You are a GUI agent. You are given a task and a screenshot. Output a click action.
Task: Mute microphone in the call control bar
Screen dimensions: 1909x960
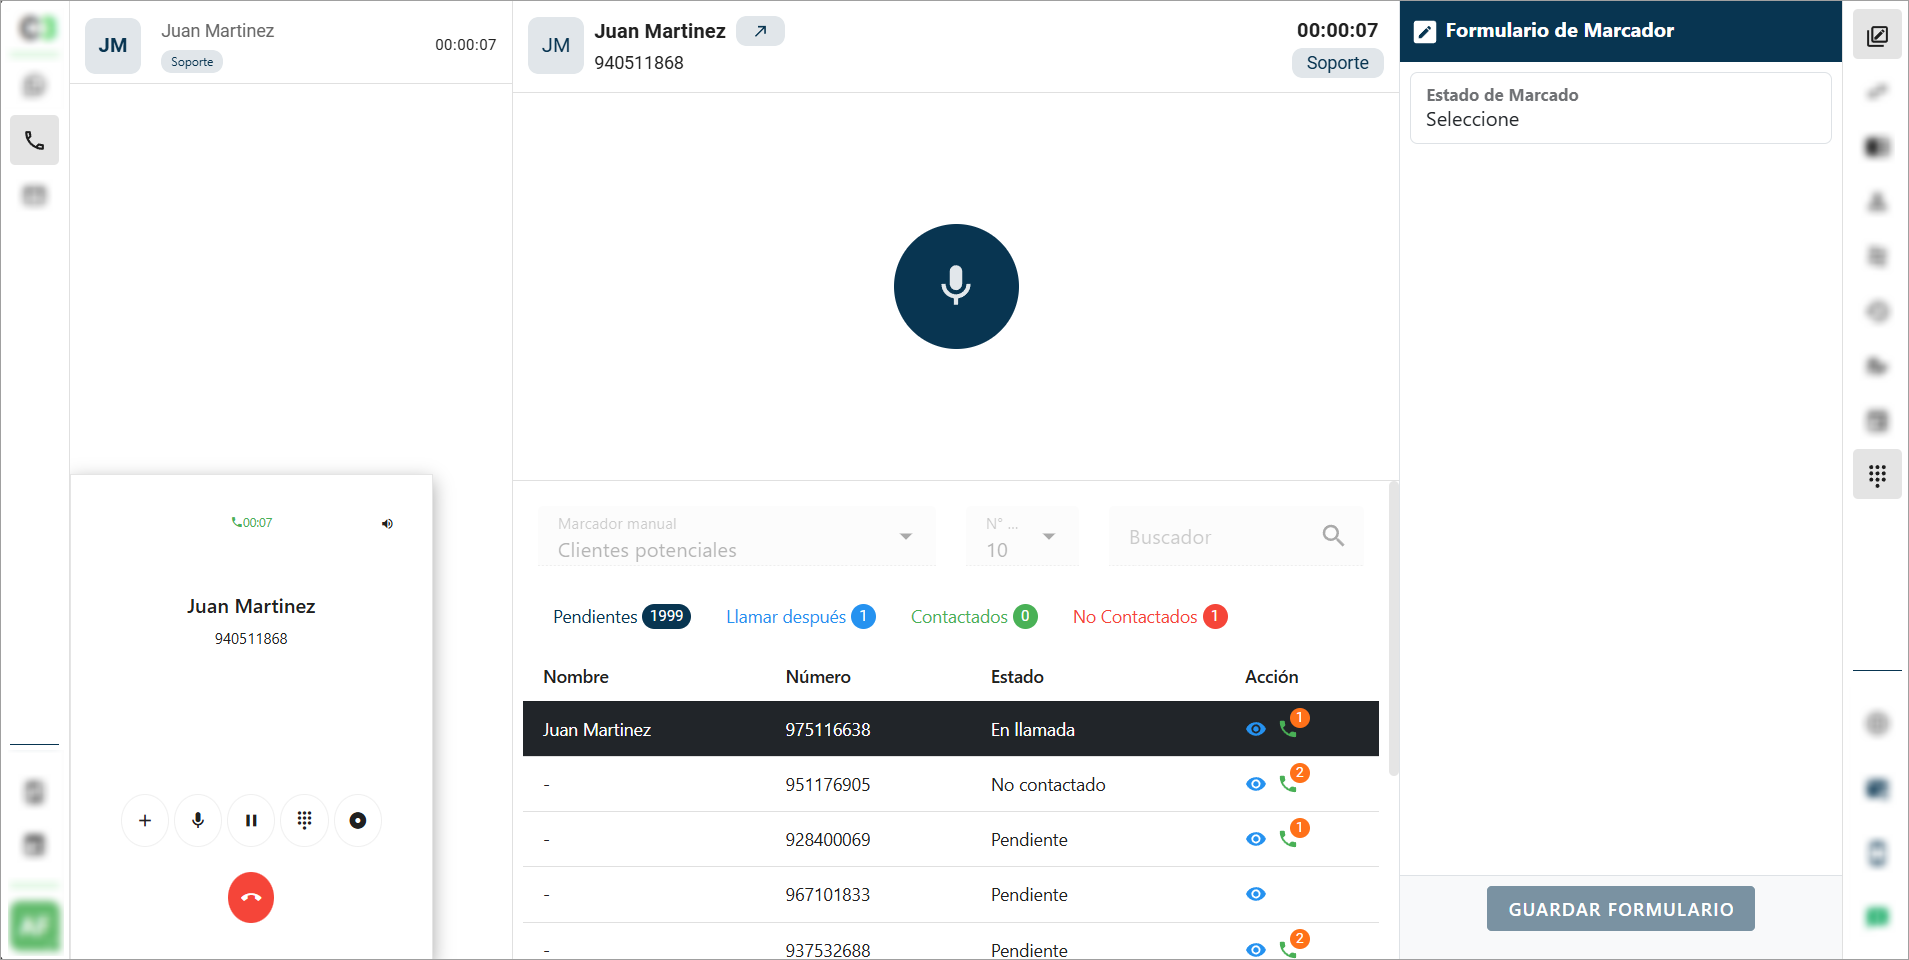[198, 820]
